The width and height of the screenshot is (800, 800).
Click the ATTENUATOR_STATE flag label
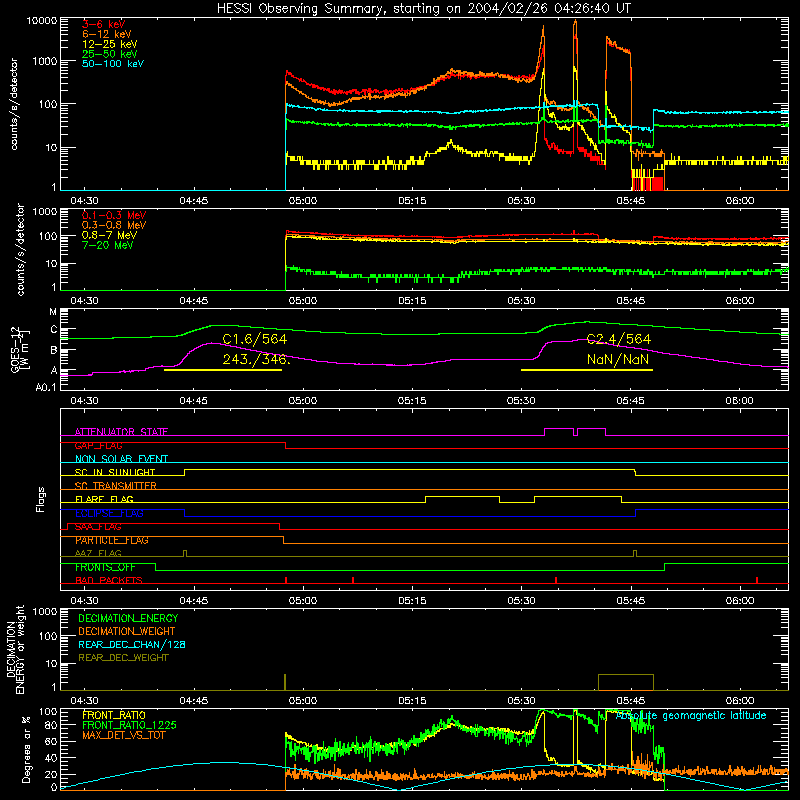(121, 432)
